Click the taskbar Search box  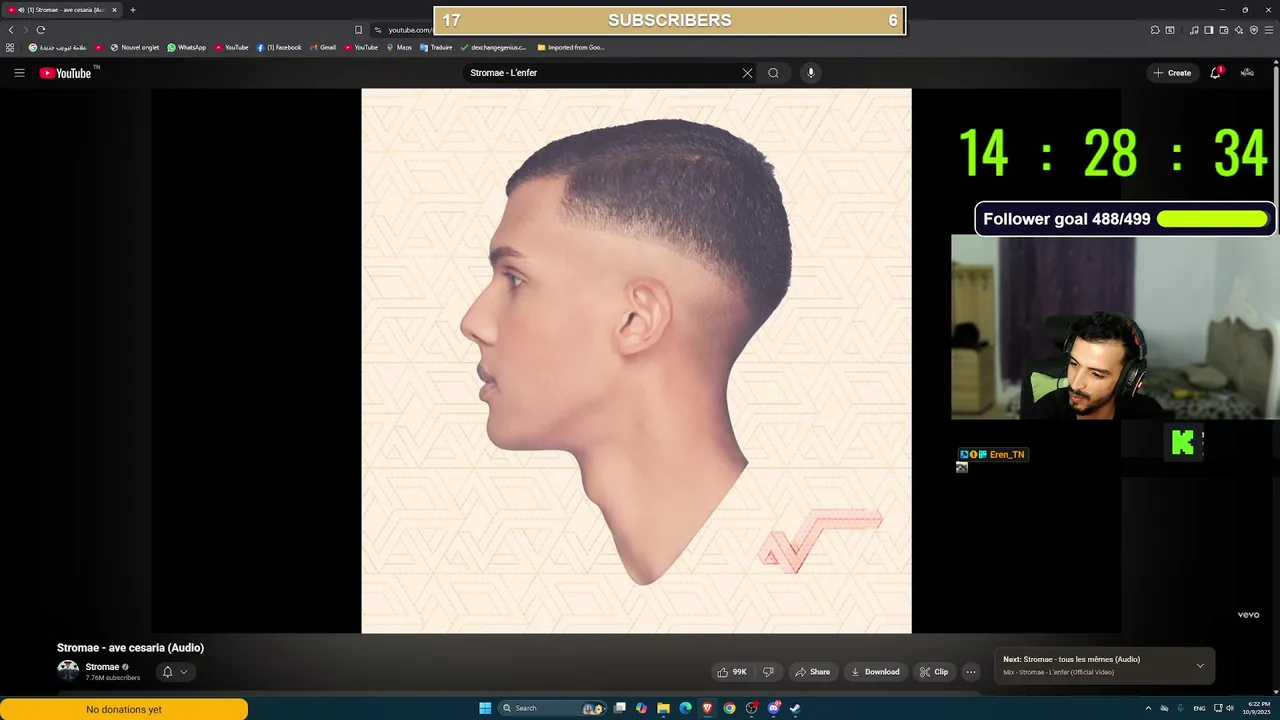click(x=553, y=708)
